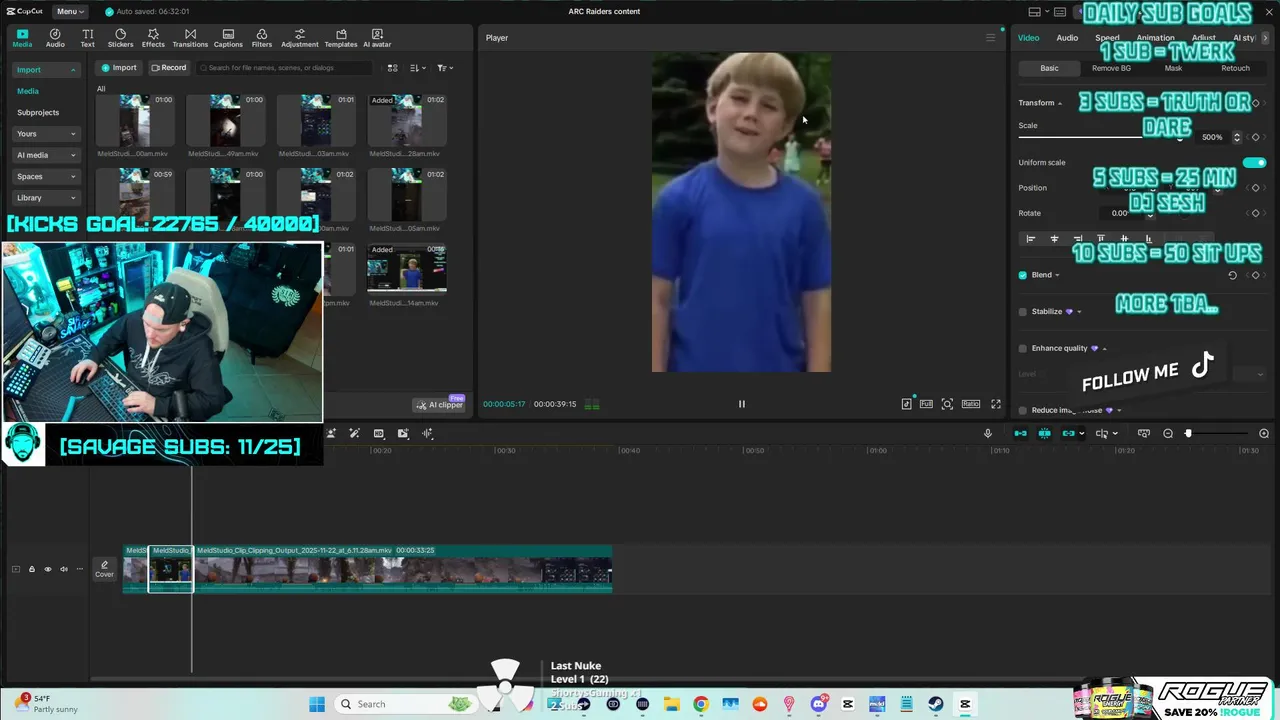This screenshot has height=720, width=1280.
Task: Open the Templates tab
Action: (341, 38)
